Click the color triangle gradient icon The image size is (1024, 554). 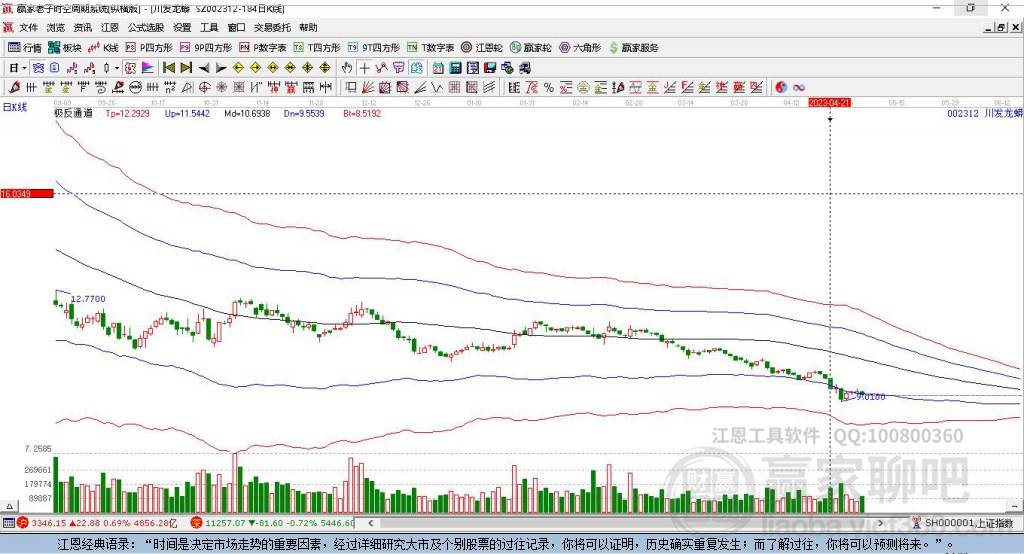(148, 68)
